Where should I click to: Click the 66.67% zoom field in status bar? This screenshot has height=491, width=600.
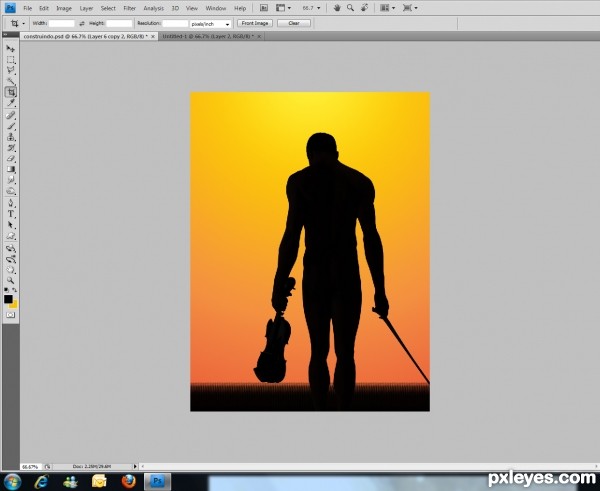[30, 467]
